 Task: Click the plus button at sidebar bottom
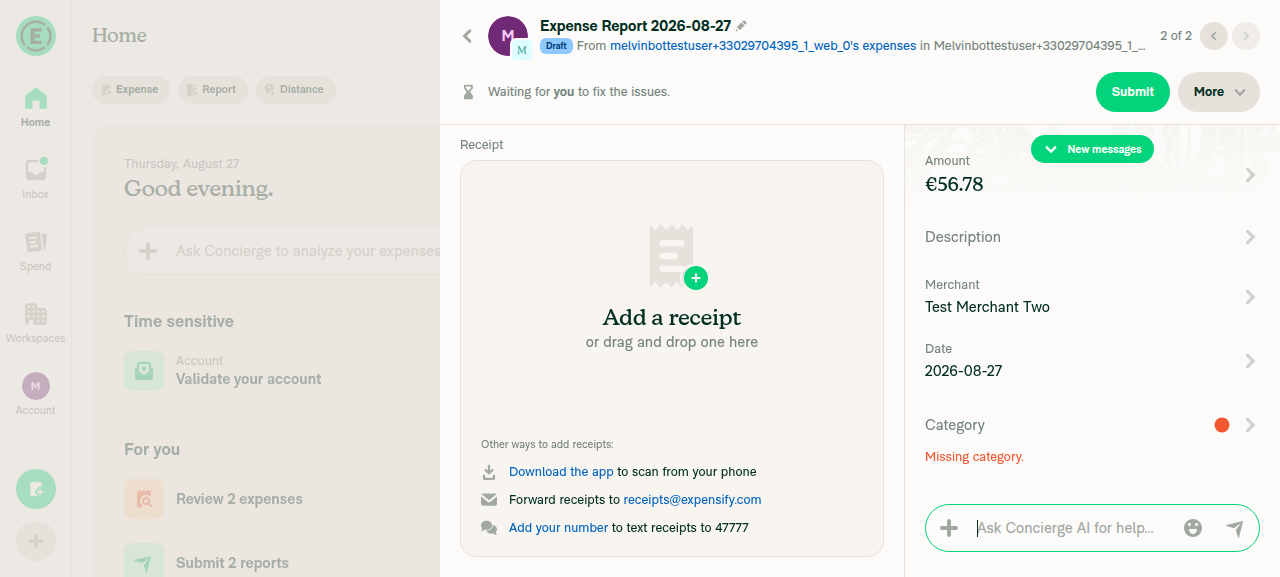point(36,541)
